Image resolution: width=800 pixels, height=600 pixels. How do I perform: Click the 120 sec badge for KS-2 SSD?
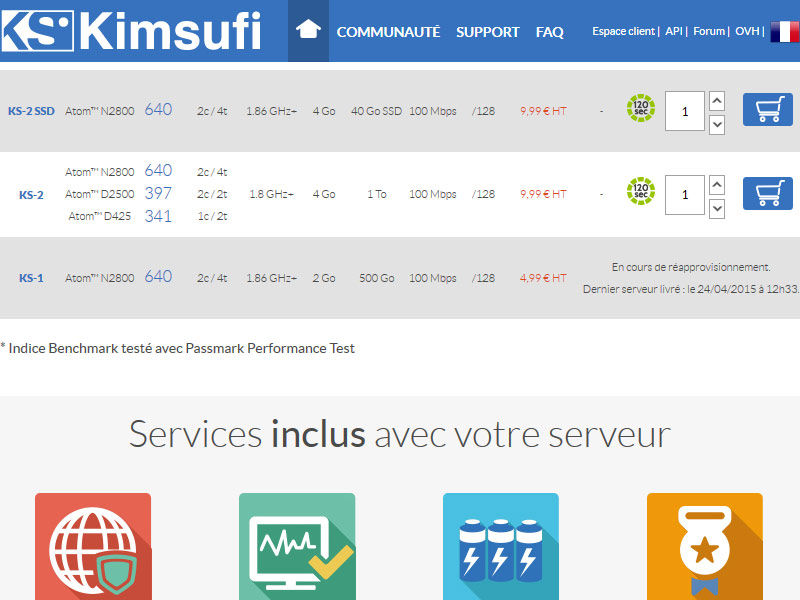(x=641, y=108)
